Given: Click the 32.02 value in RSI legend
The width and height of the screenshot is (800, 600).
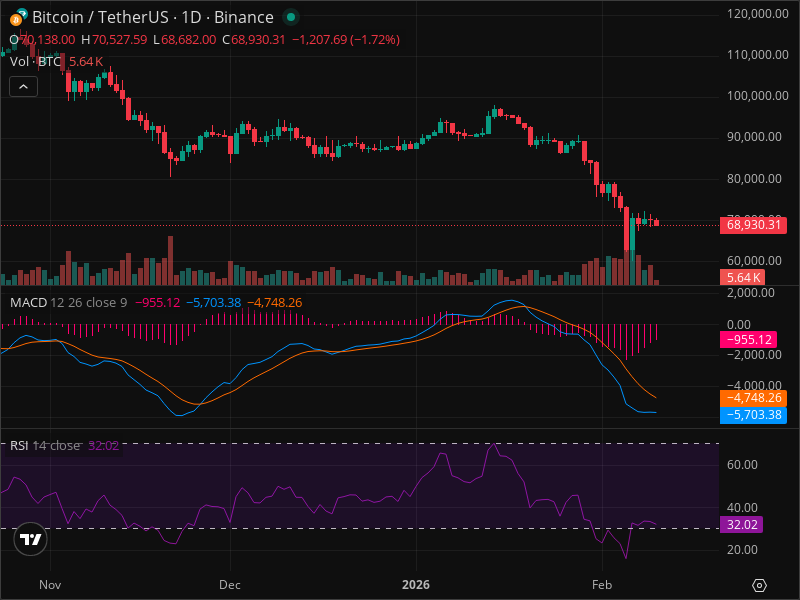Looking at the screenshot, I should coord(104,445).
